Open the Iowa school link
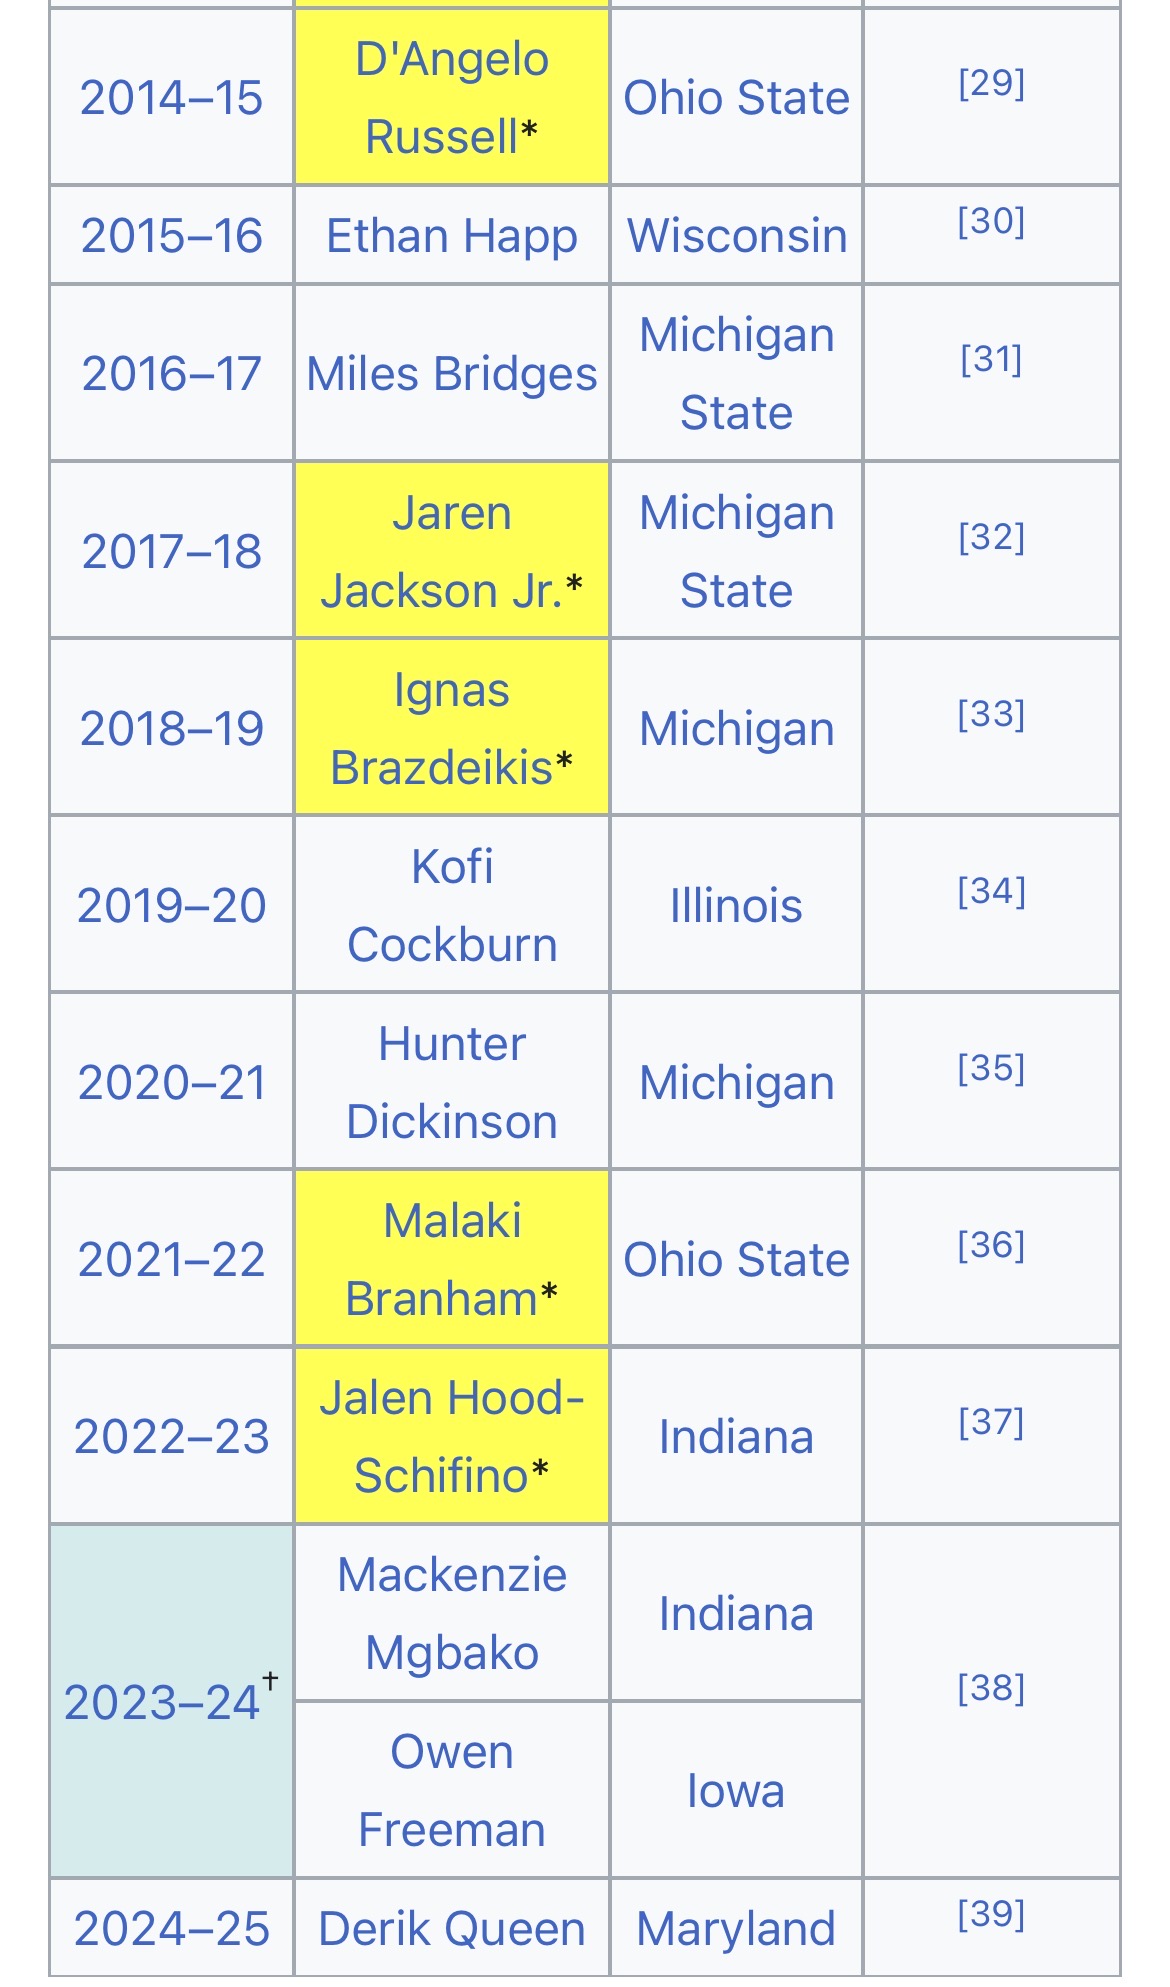This screenshot has width=1170, height=1987. click(x=736, y=1791)
